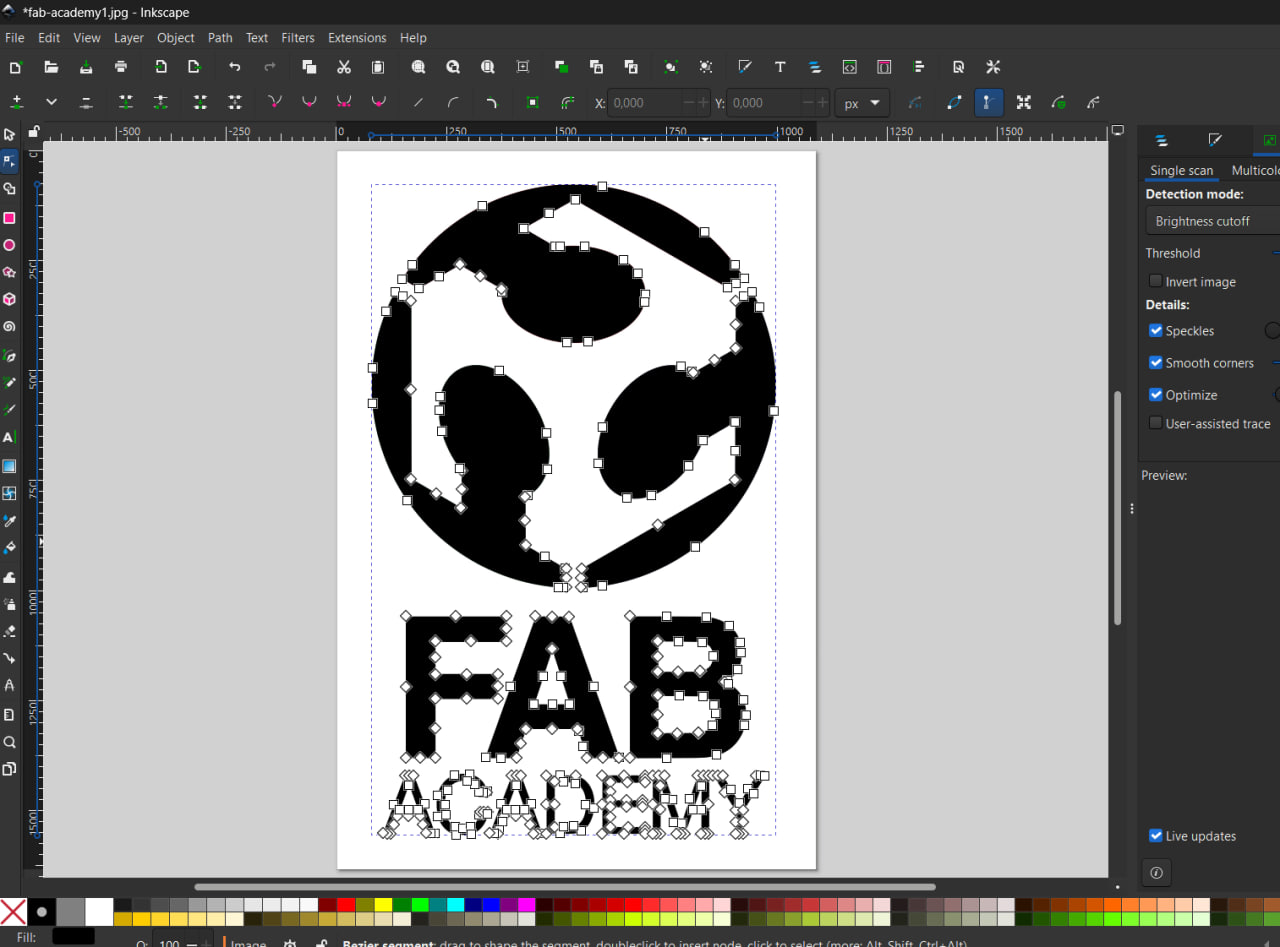Viewport: 1280px width, 947px height.
Task: Pick the Color Dropper tool
Action: coord(9,520)
